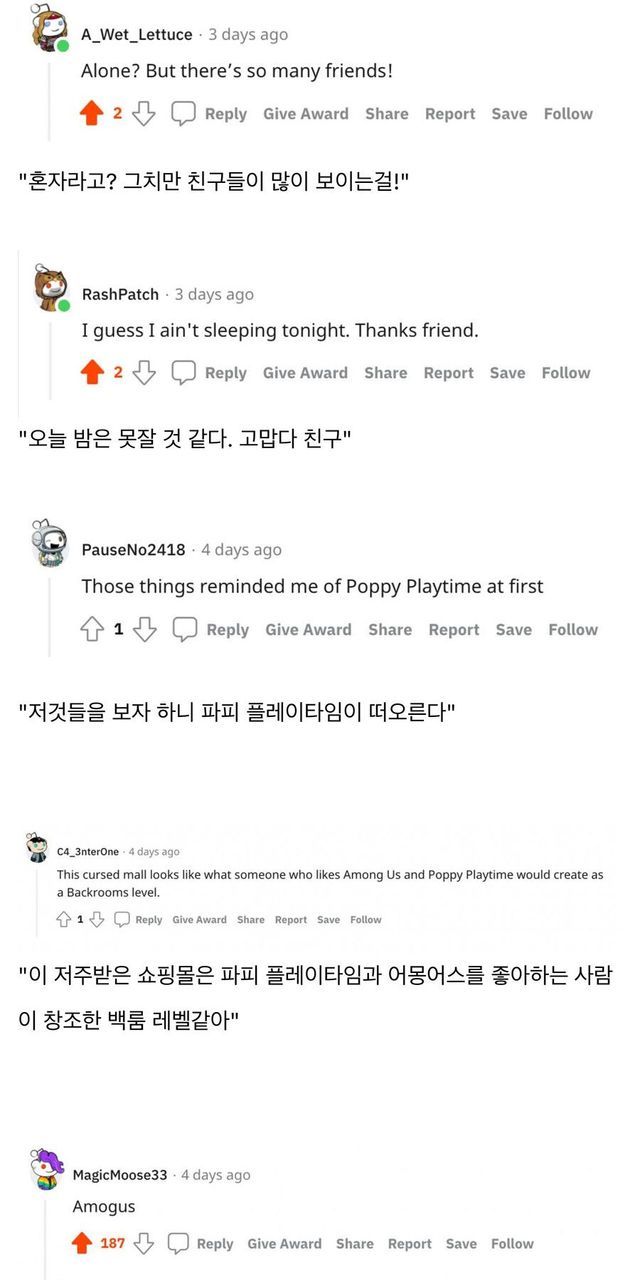Click the upvote arrow on C4_3nterOne's comment

point(64,920)
